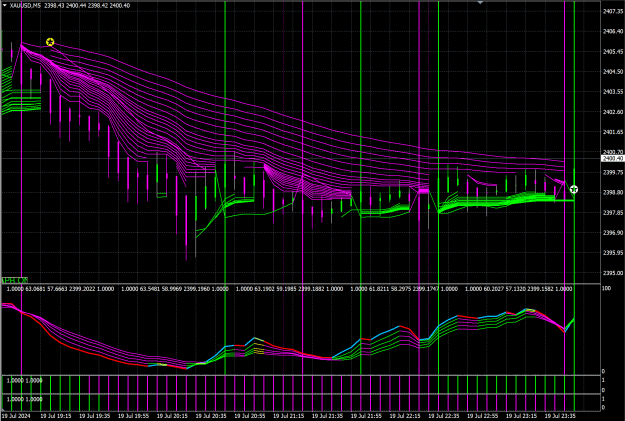Viewport: 625px width, 421px height.
Task: Click the 19 Jul 20:15 time label
Action: coord(173,416)
